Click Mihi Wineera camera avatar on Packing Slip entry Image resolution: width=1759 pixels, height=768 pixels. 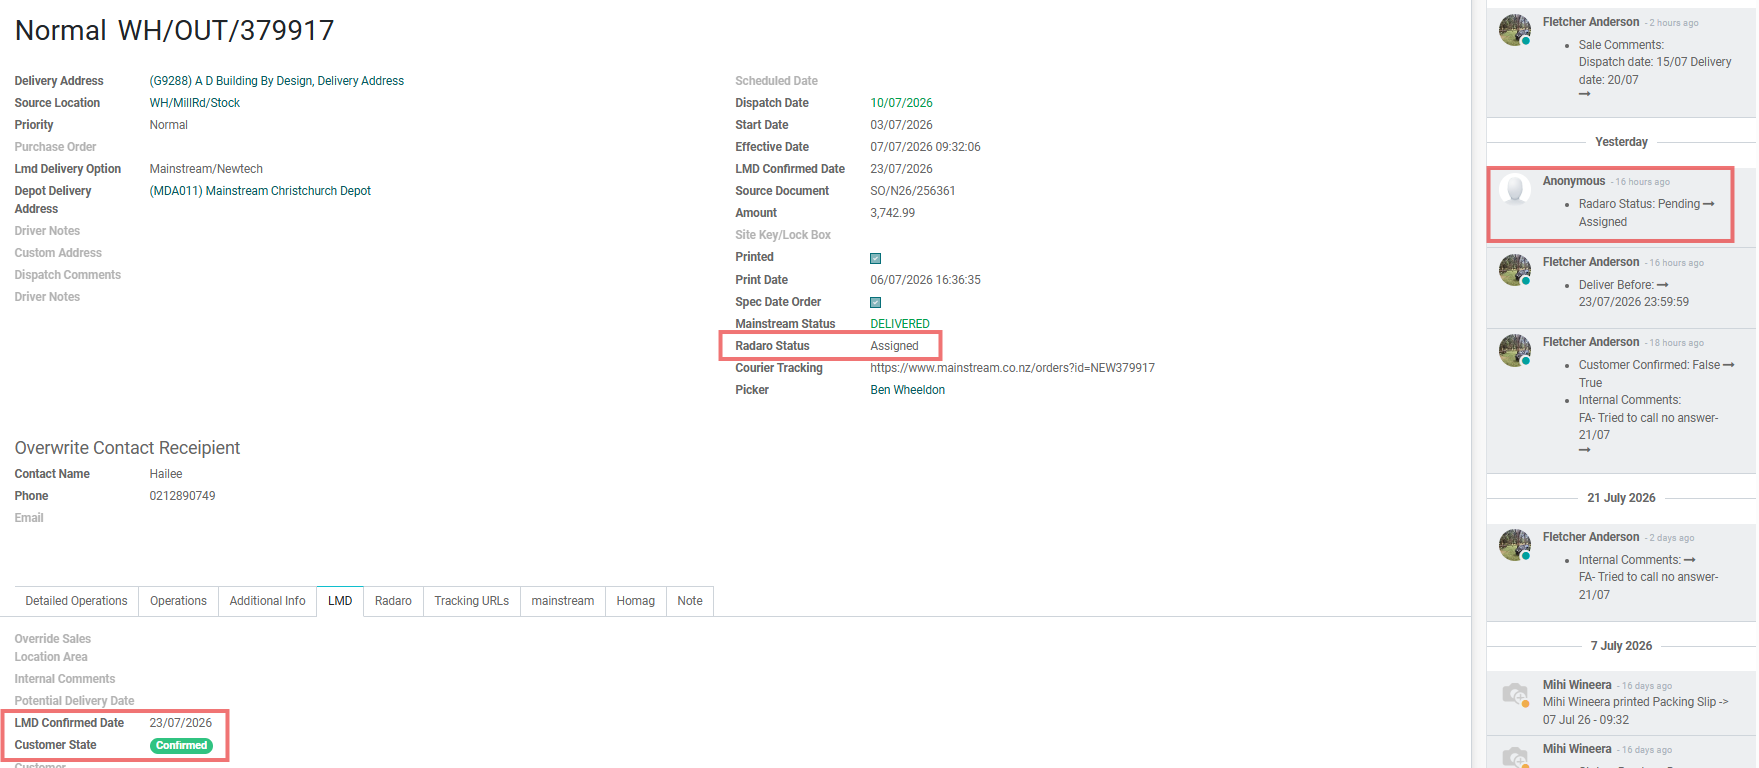[1514, 693]
